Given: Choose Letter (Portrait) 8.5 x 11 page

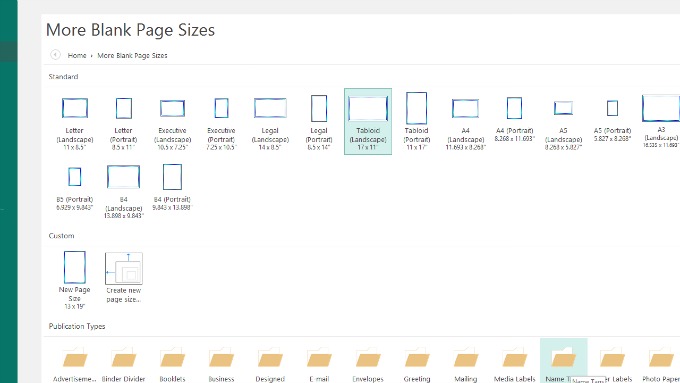Looking at the screenshot, I should pyautogui.click(x=124, y=122).
